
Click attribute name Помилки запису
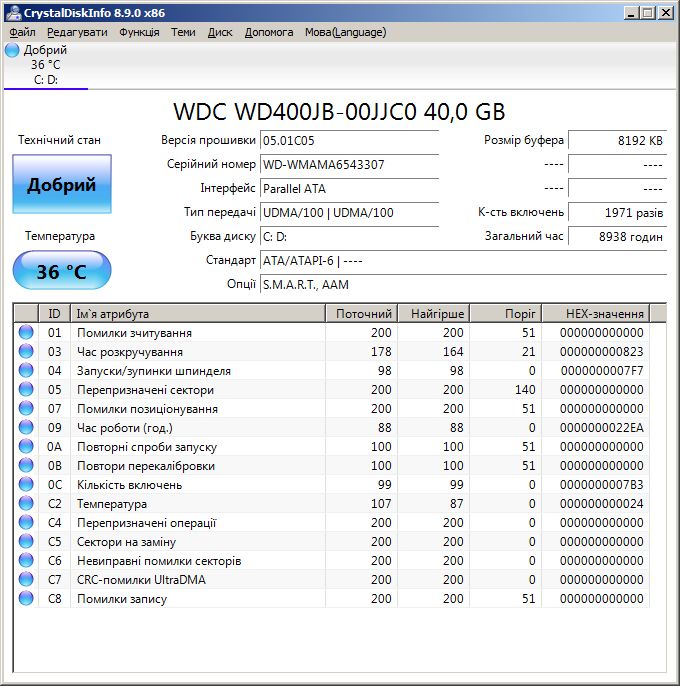click(122, 599)
